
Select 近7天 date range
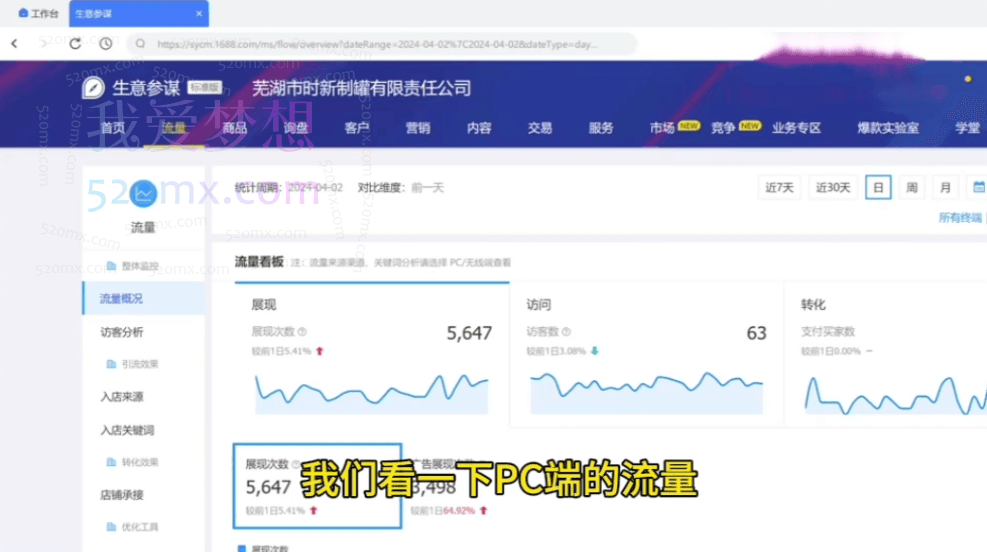[x=779, y=188]
